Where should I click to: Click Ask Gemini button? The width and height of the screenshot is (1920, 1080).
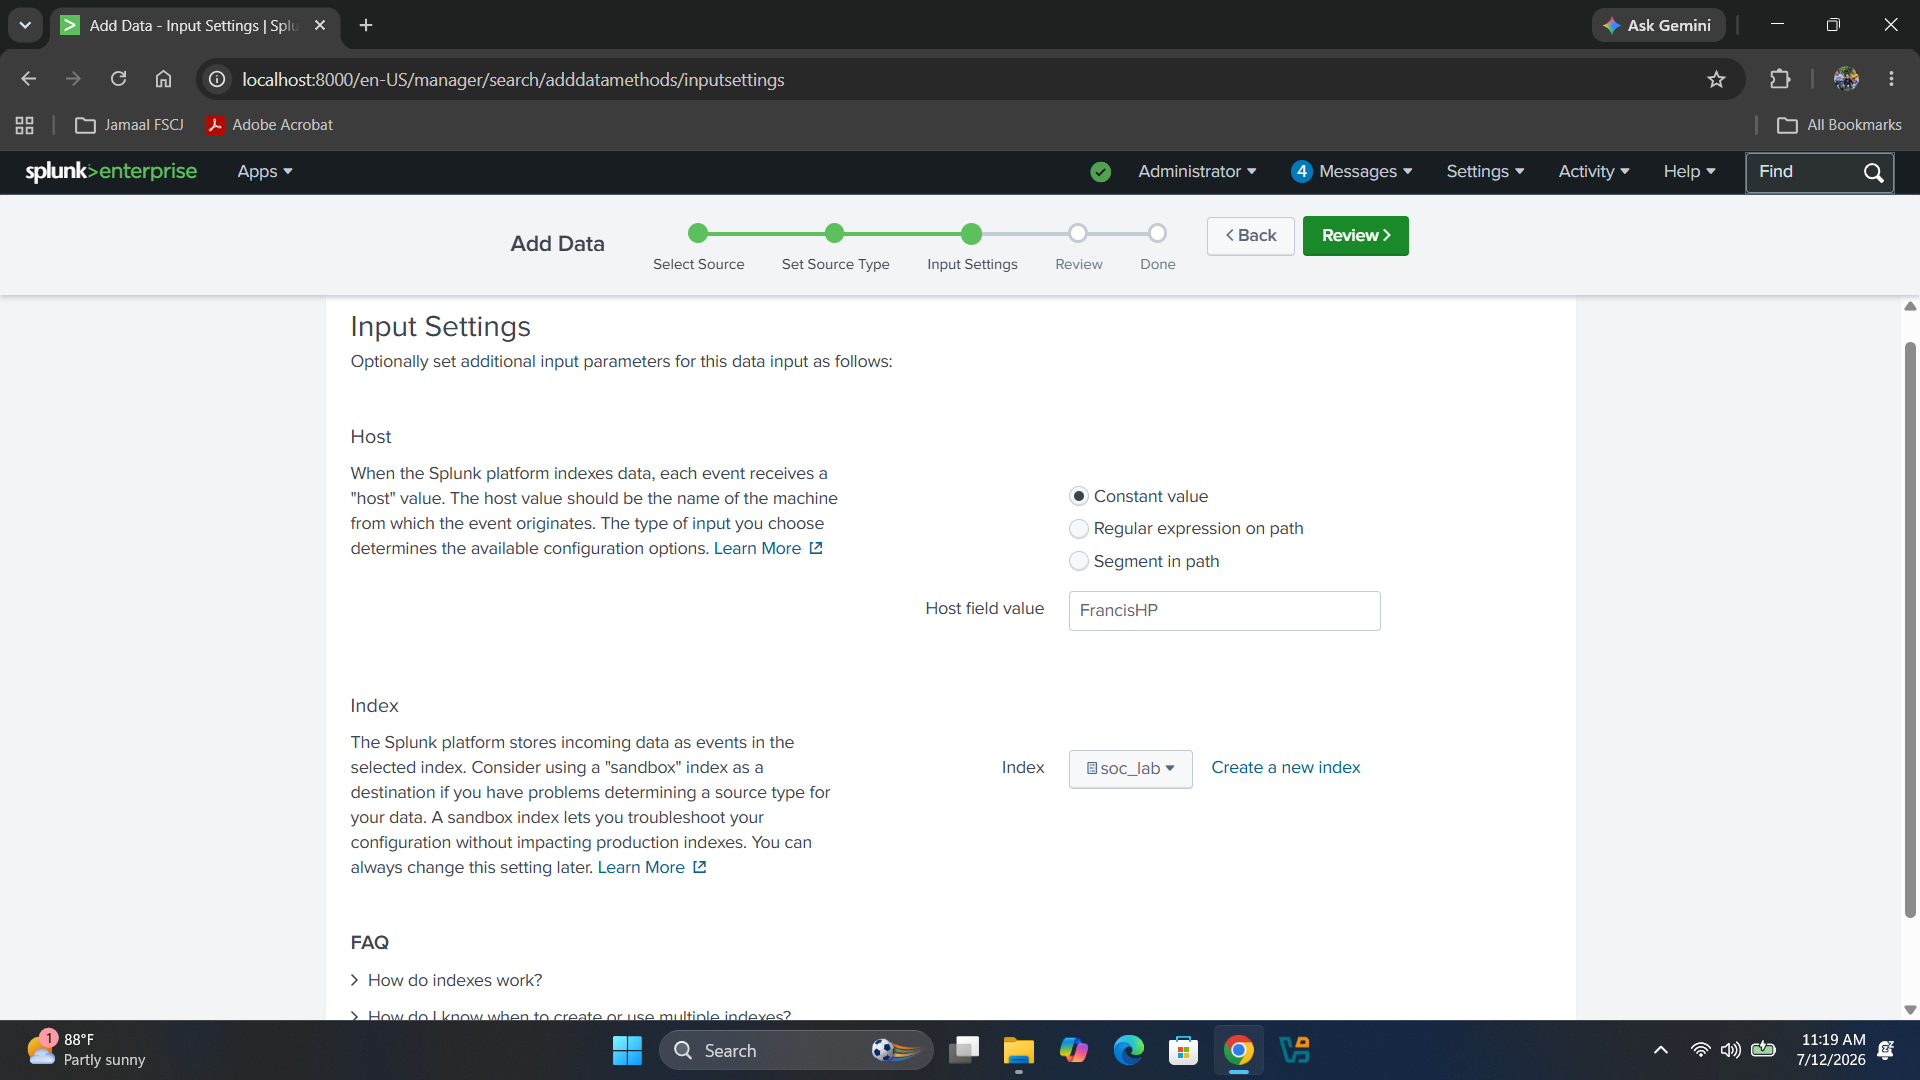[1658, 25]
